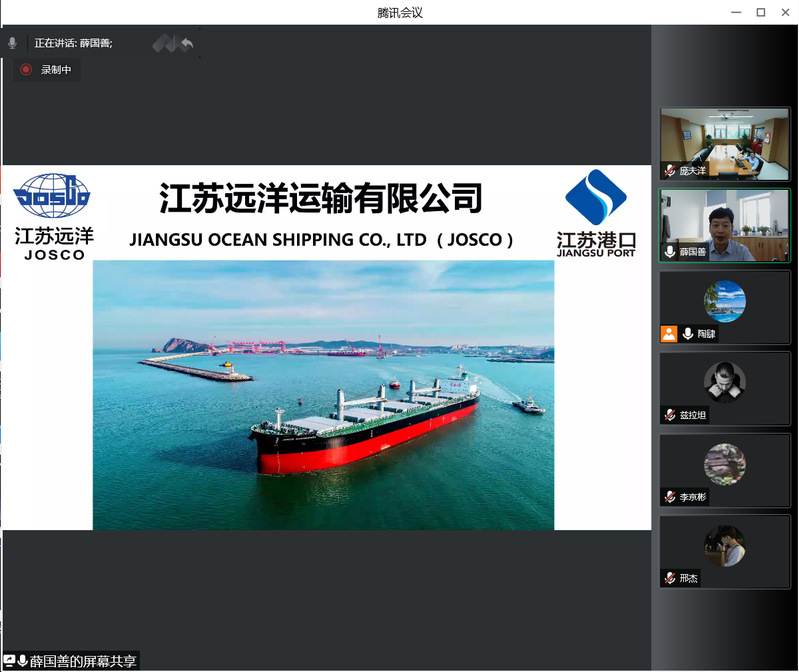Click the name label 薛国善 on video tile
The width and height of the screenshot is (799, 672).
[x=693, y=252]
